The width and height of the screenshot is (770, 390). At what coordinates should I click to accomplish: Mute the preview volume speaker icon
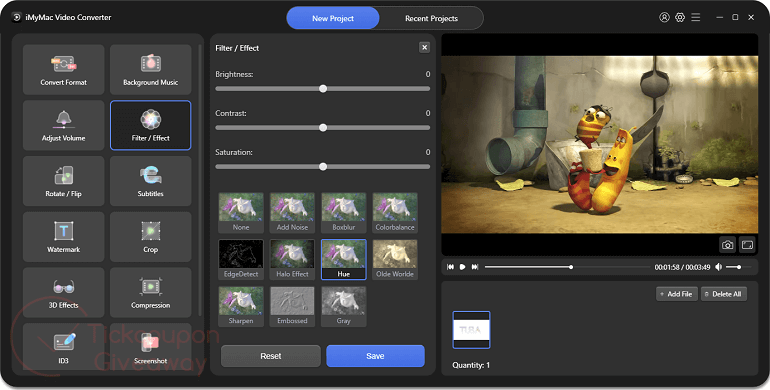click(x=718, y=267)
